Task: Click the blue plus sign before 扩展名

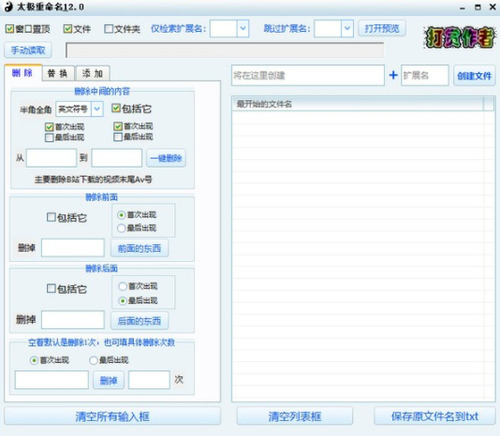Action: [393, 75]
